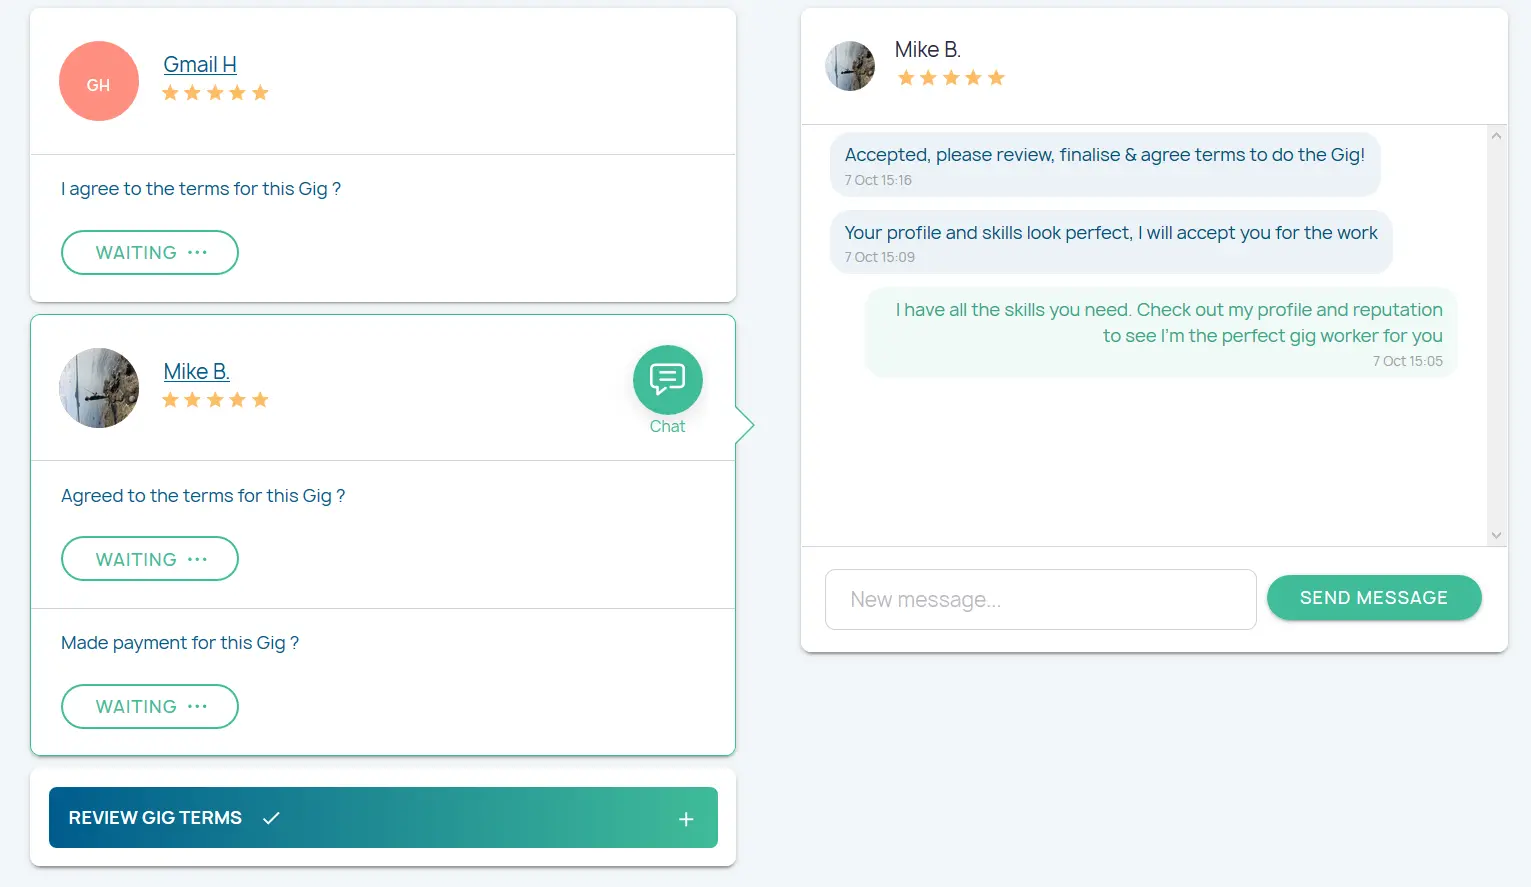Click the Review Gig Terms bar
The image size is (1531, 887).
[383, 818]
